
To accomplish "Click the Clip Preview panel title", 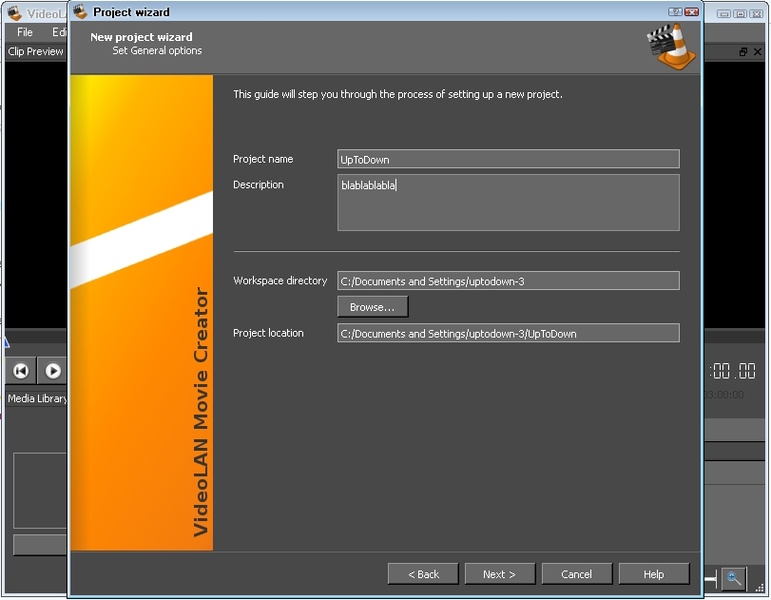I will (35, 52).
